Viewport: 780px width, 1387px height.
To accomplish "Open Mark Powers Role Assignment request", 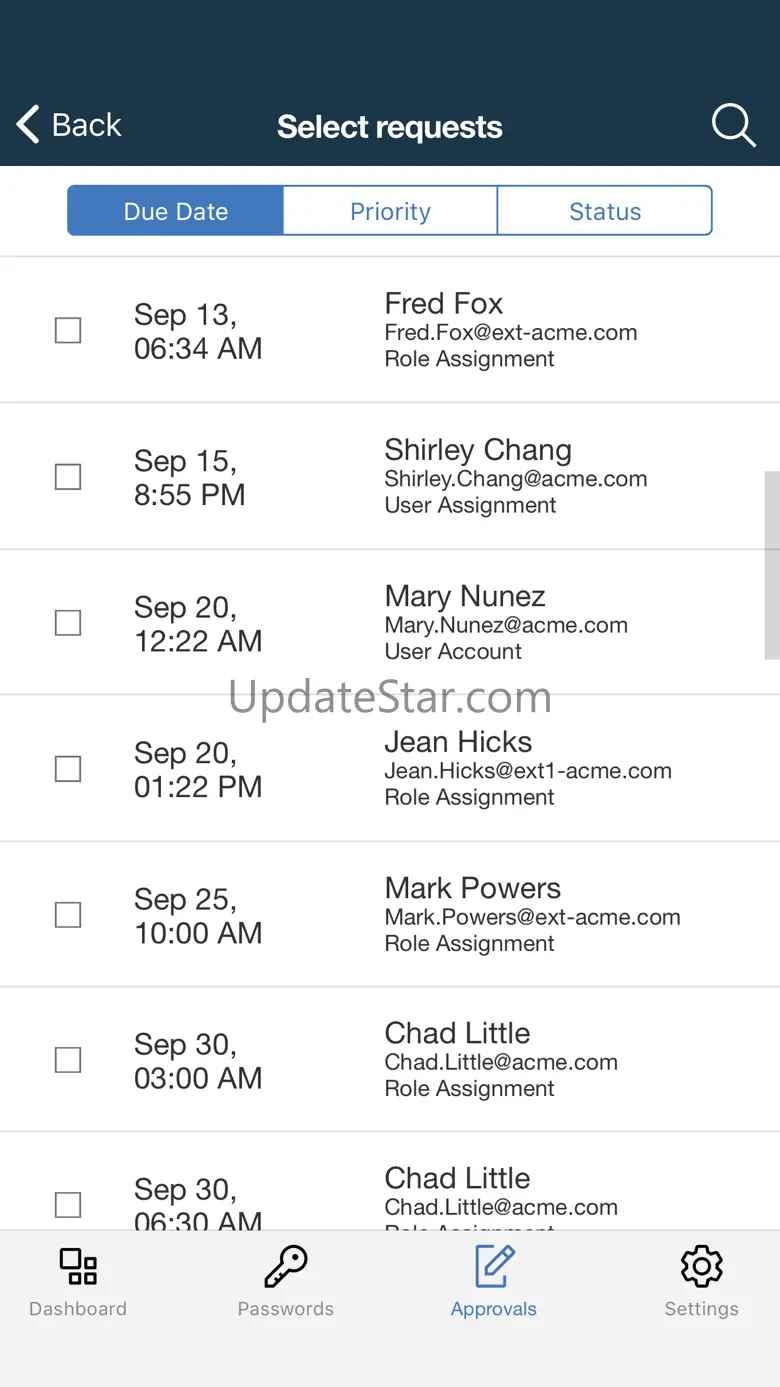I will click(x=390, y=914).
